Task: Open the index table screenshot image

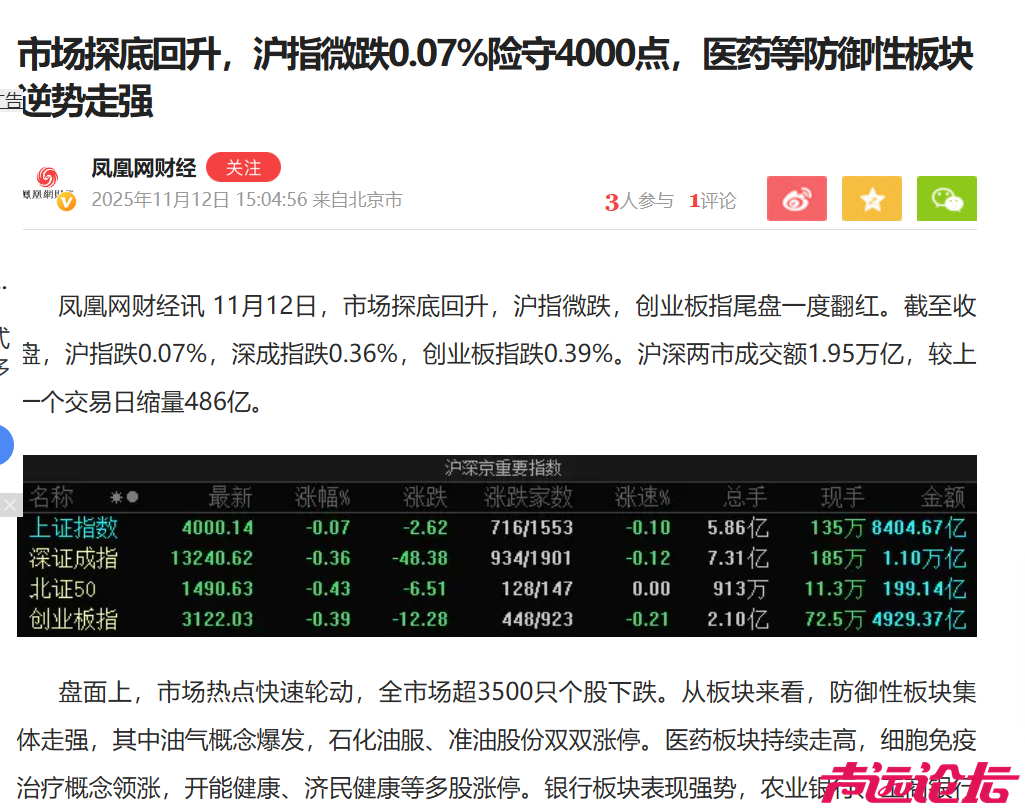Action: [x=498, y=546]
